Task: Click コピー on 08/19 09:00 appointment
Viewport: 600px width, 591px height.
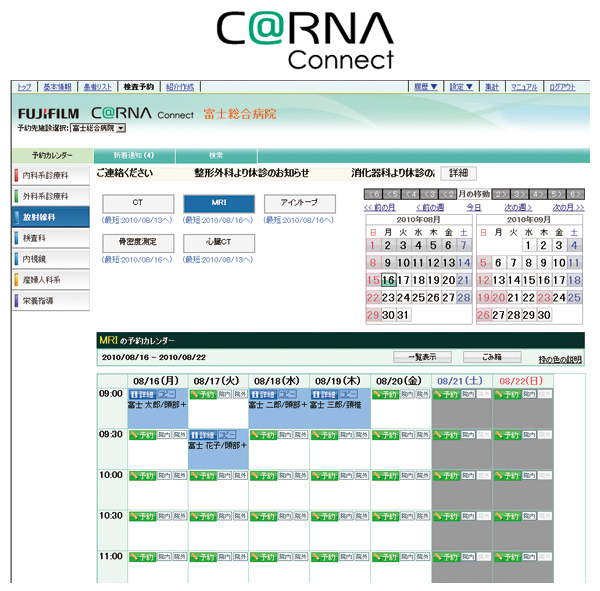Action: click(x=349, y=394)
